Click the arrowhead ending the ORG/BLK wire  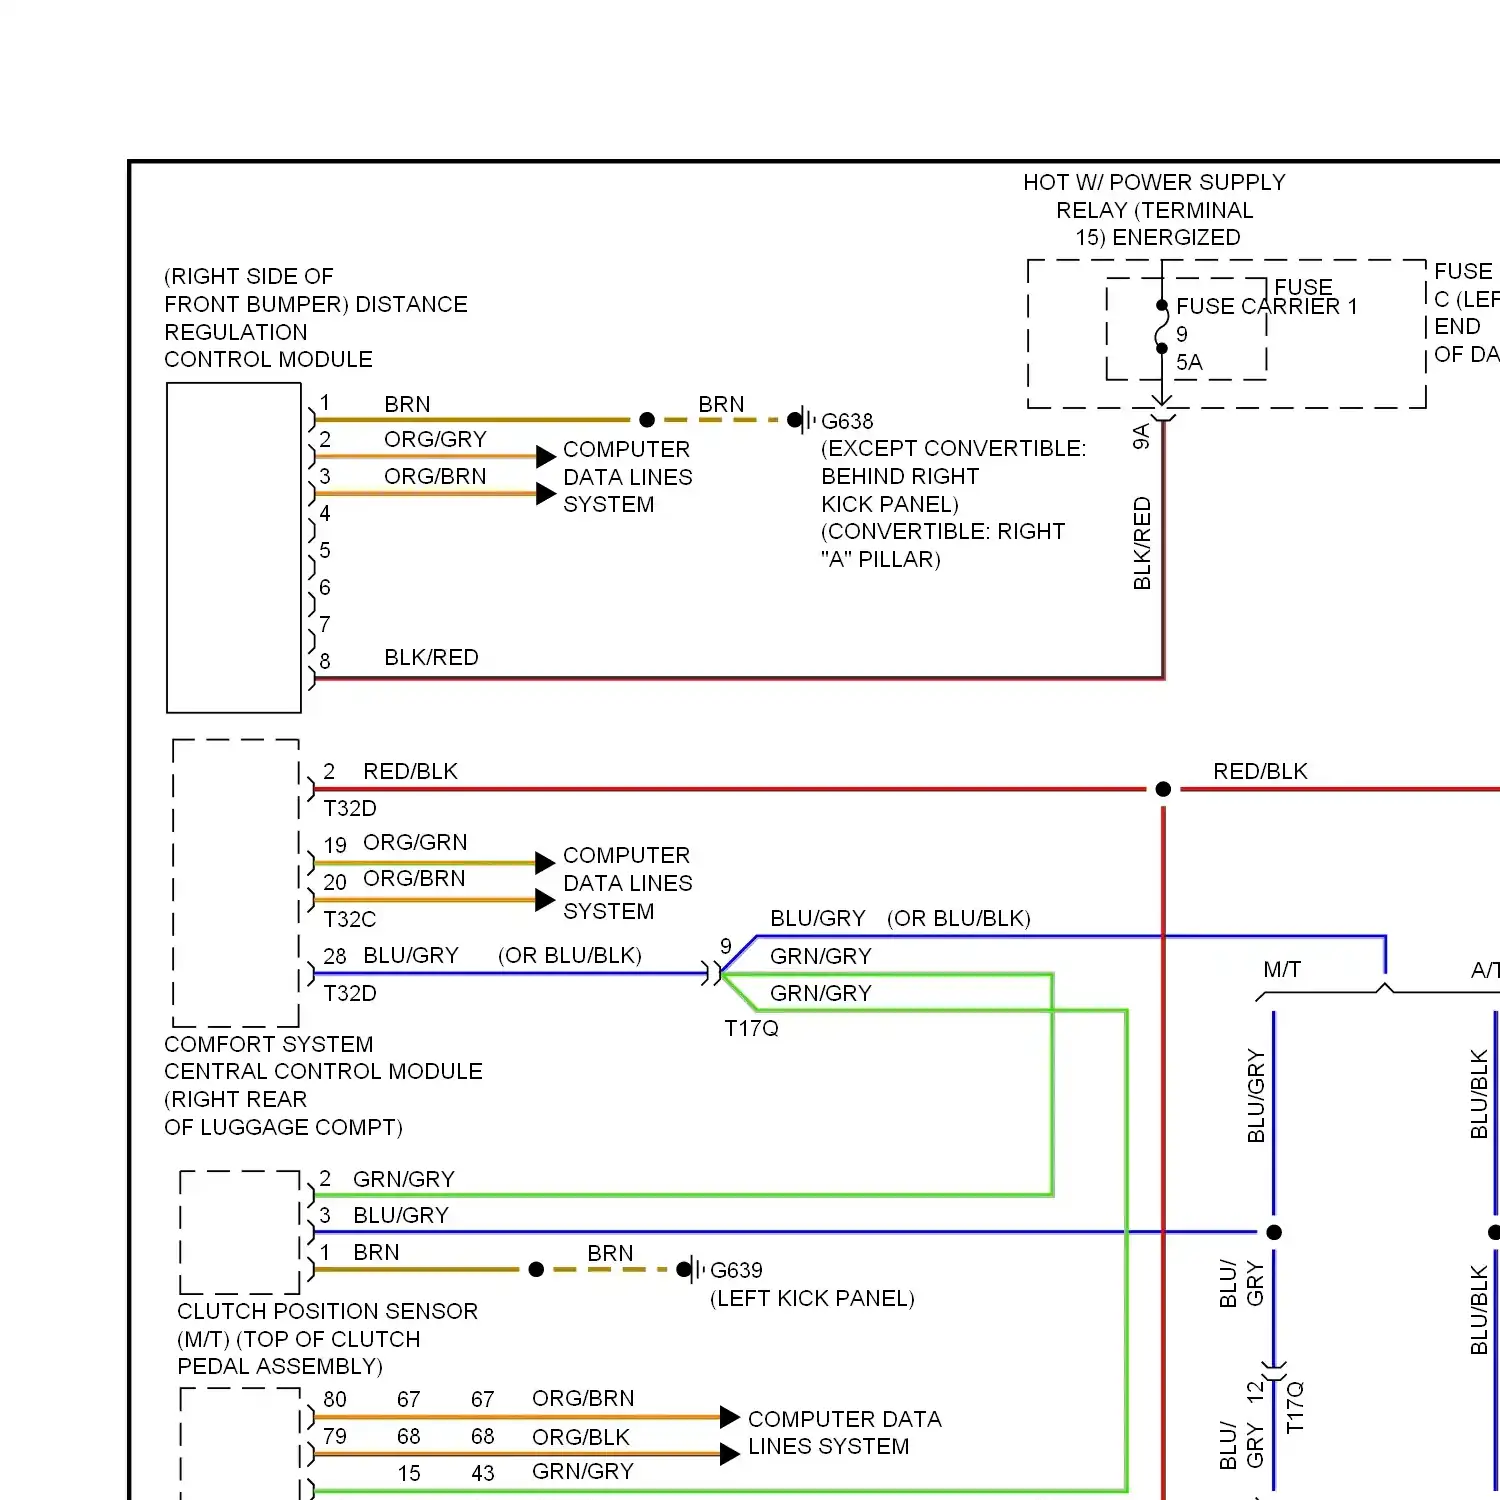pyautogui.click(x=730, y=1454)
